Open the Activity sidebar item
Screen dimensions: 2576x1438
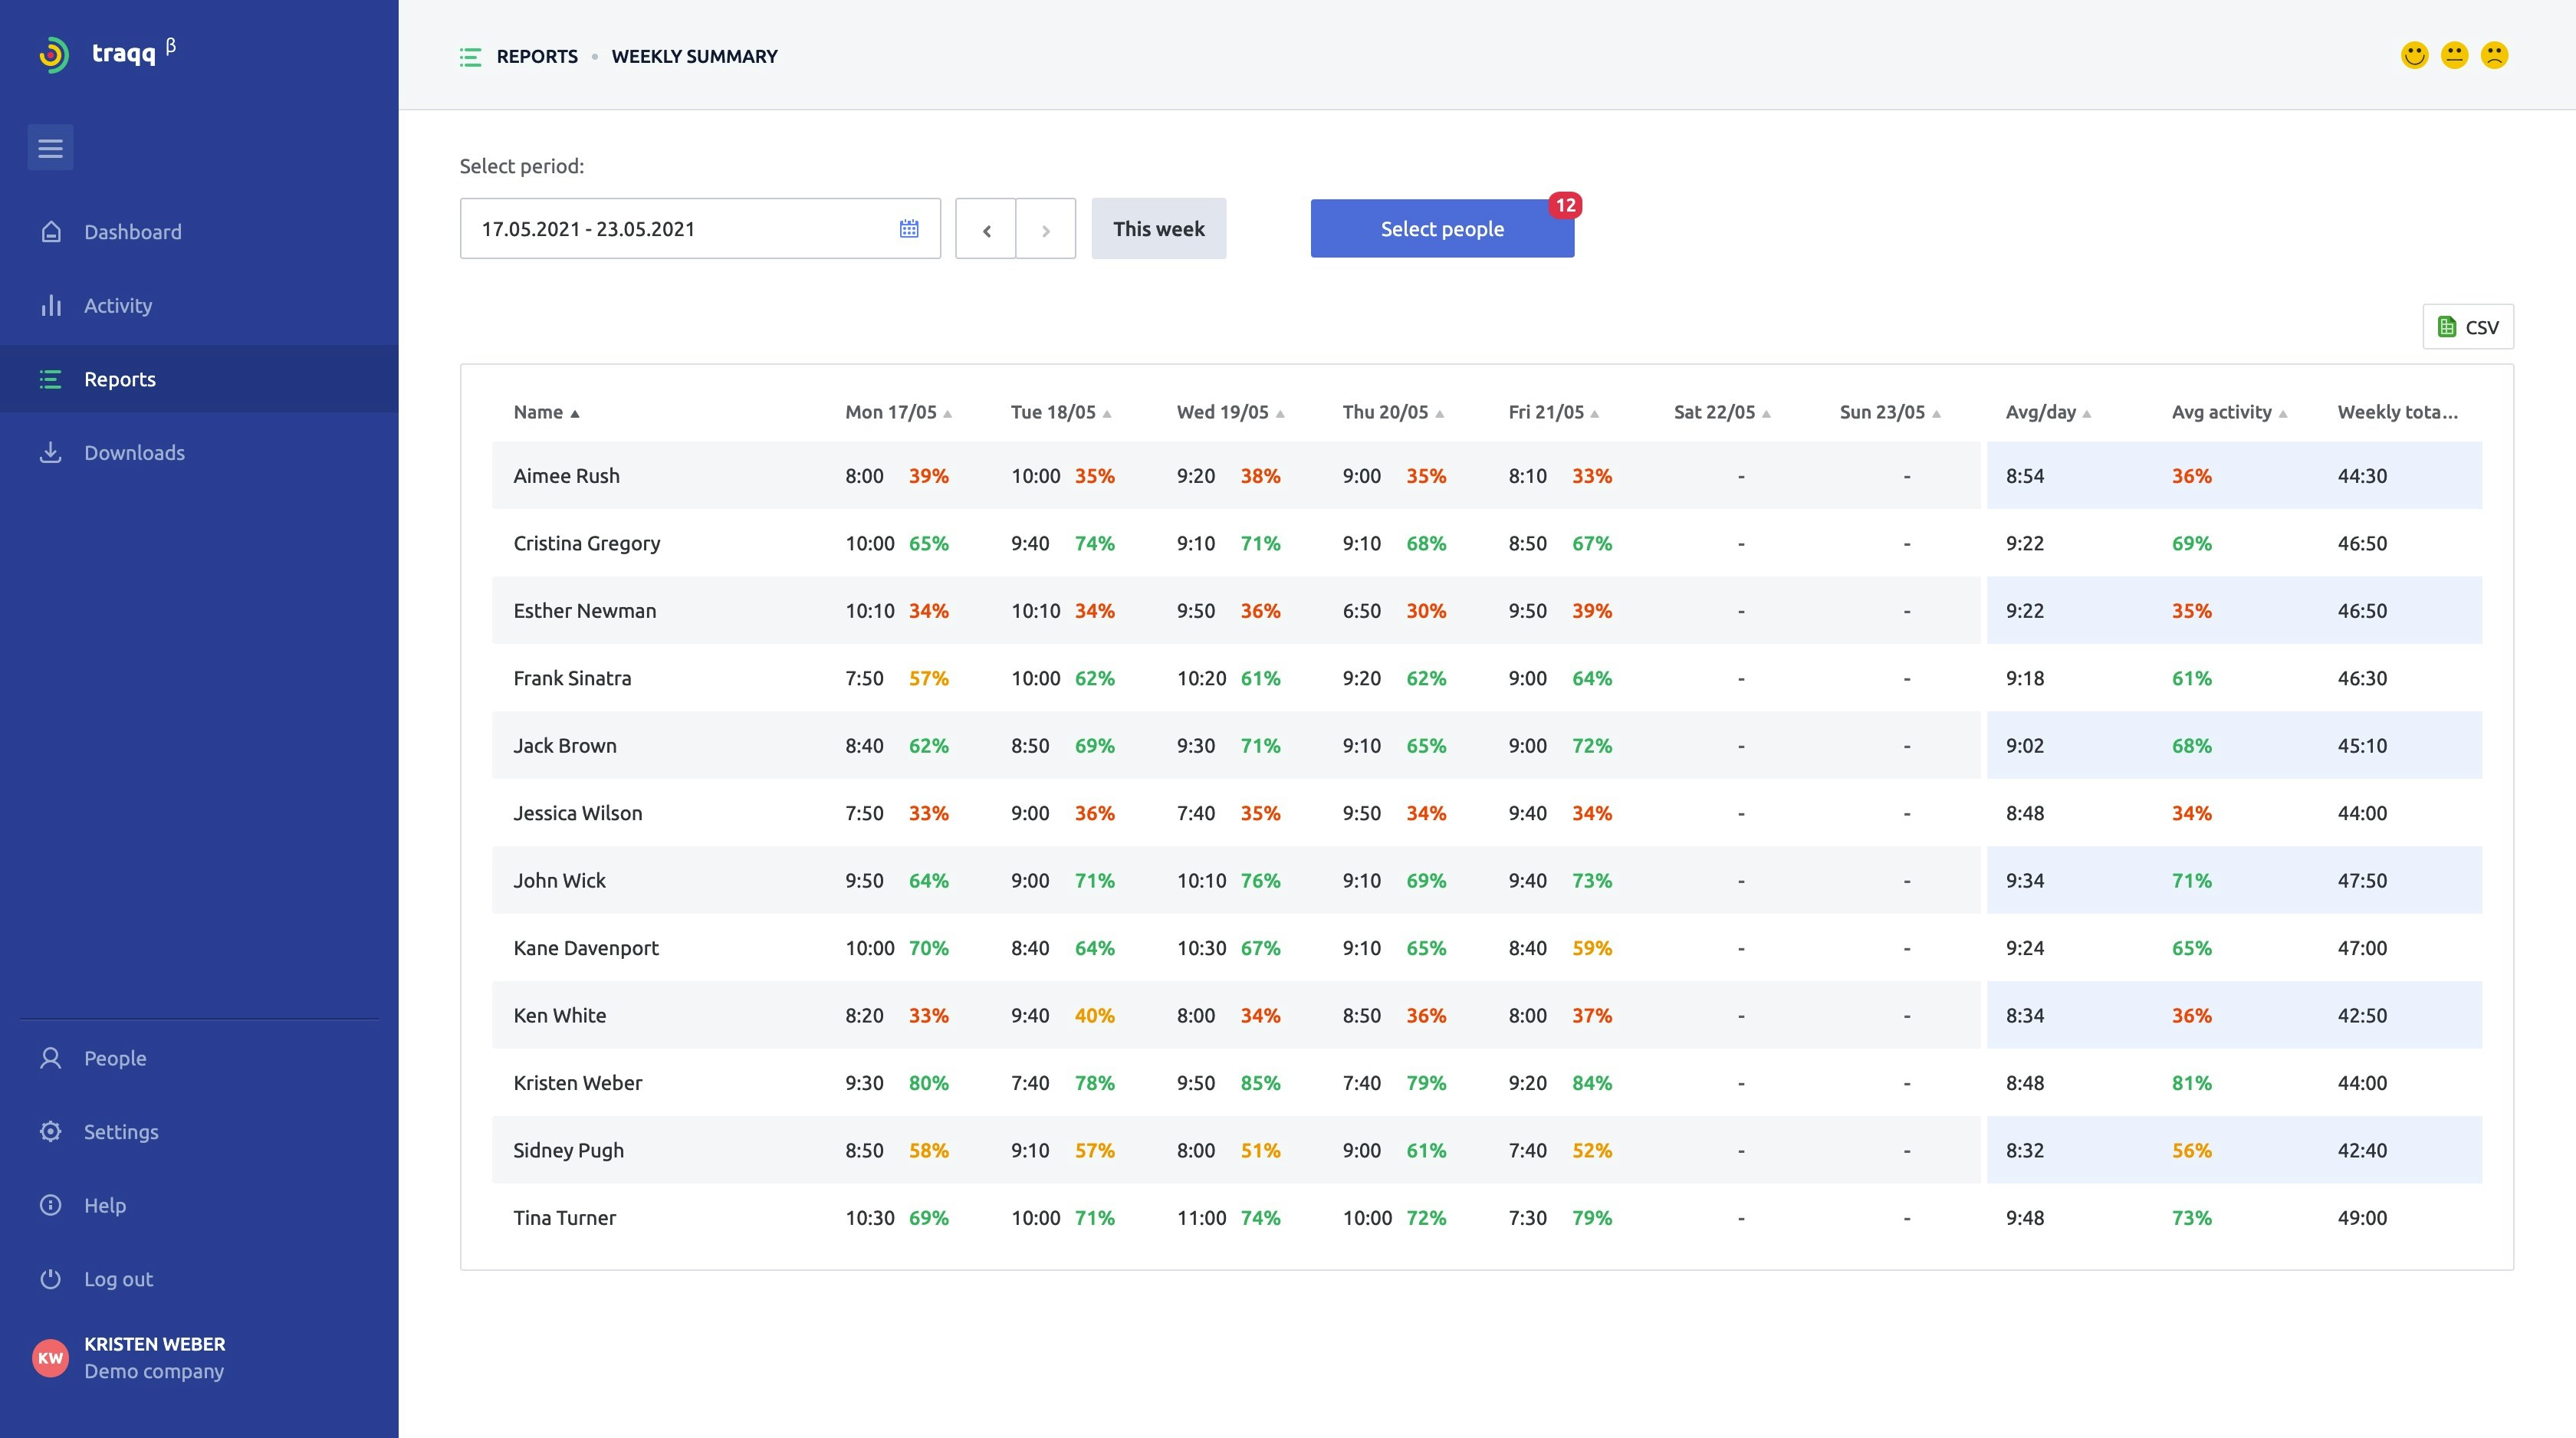(x=118, y=306)
